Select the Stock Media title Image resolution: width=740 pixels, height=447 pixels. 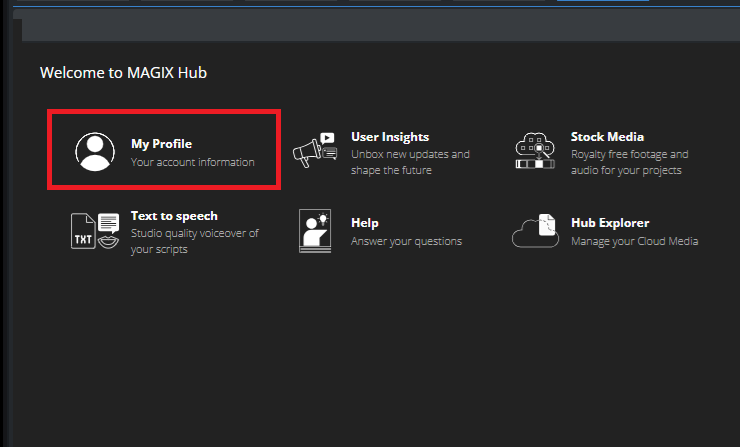(x=607, y=137)
